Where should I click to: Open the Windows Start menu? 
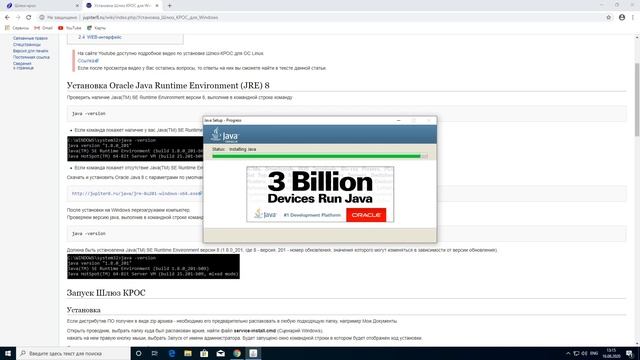pyautogui.click(x=8, y=353)
